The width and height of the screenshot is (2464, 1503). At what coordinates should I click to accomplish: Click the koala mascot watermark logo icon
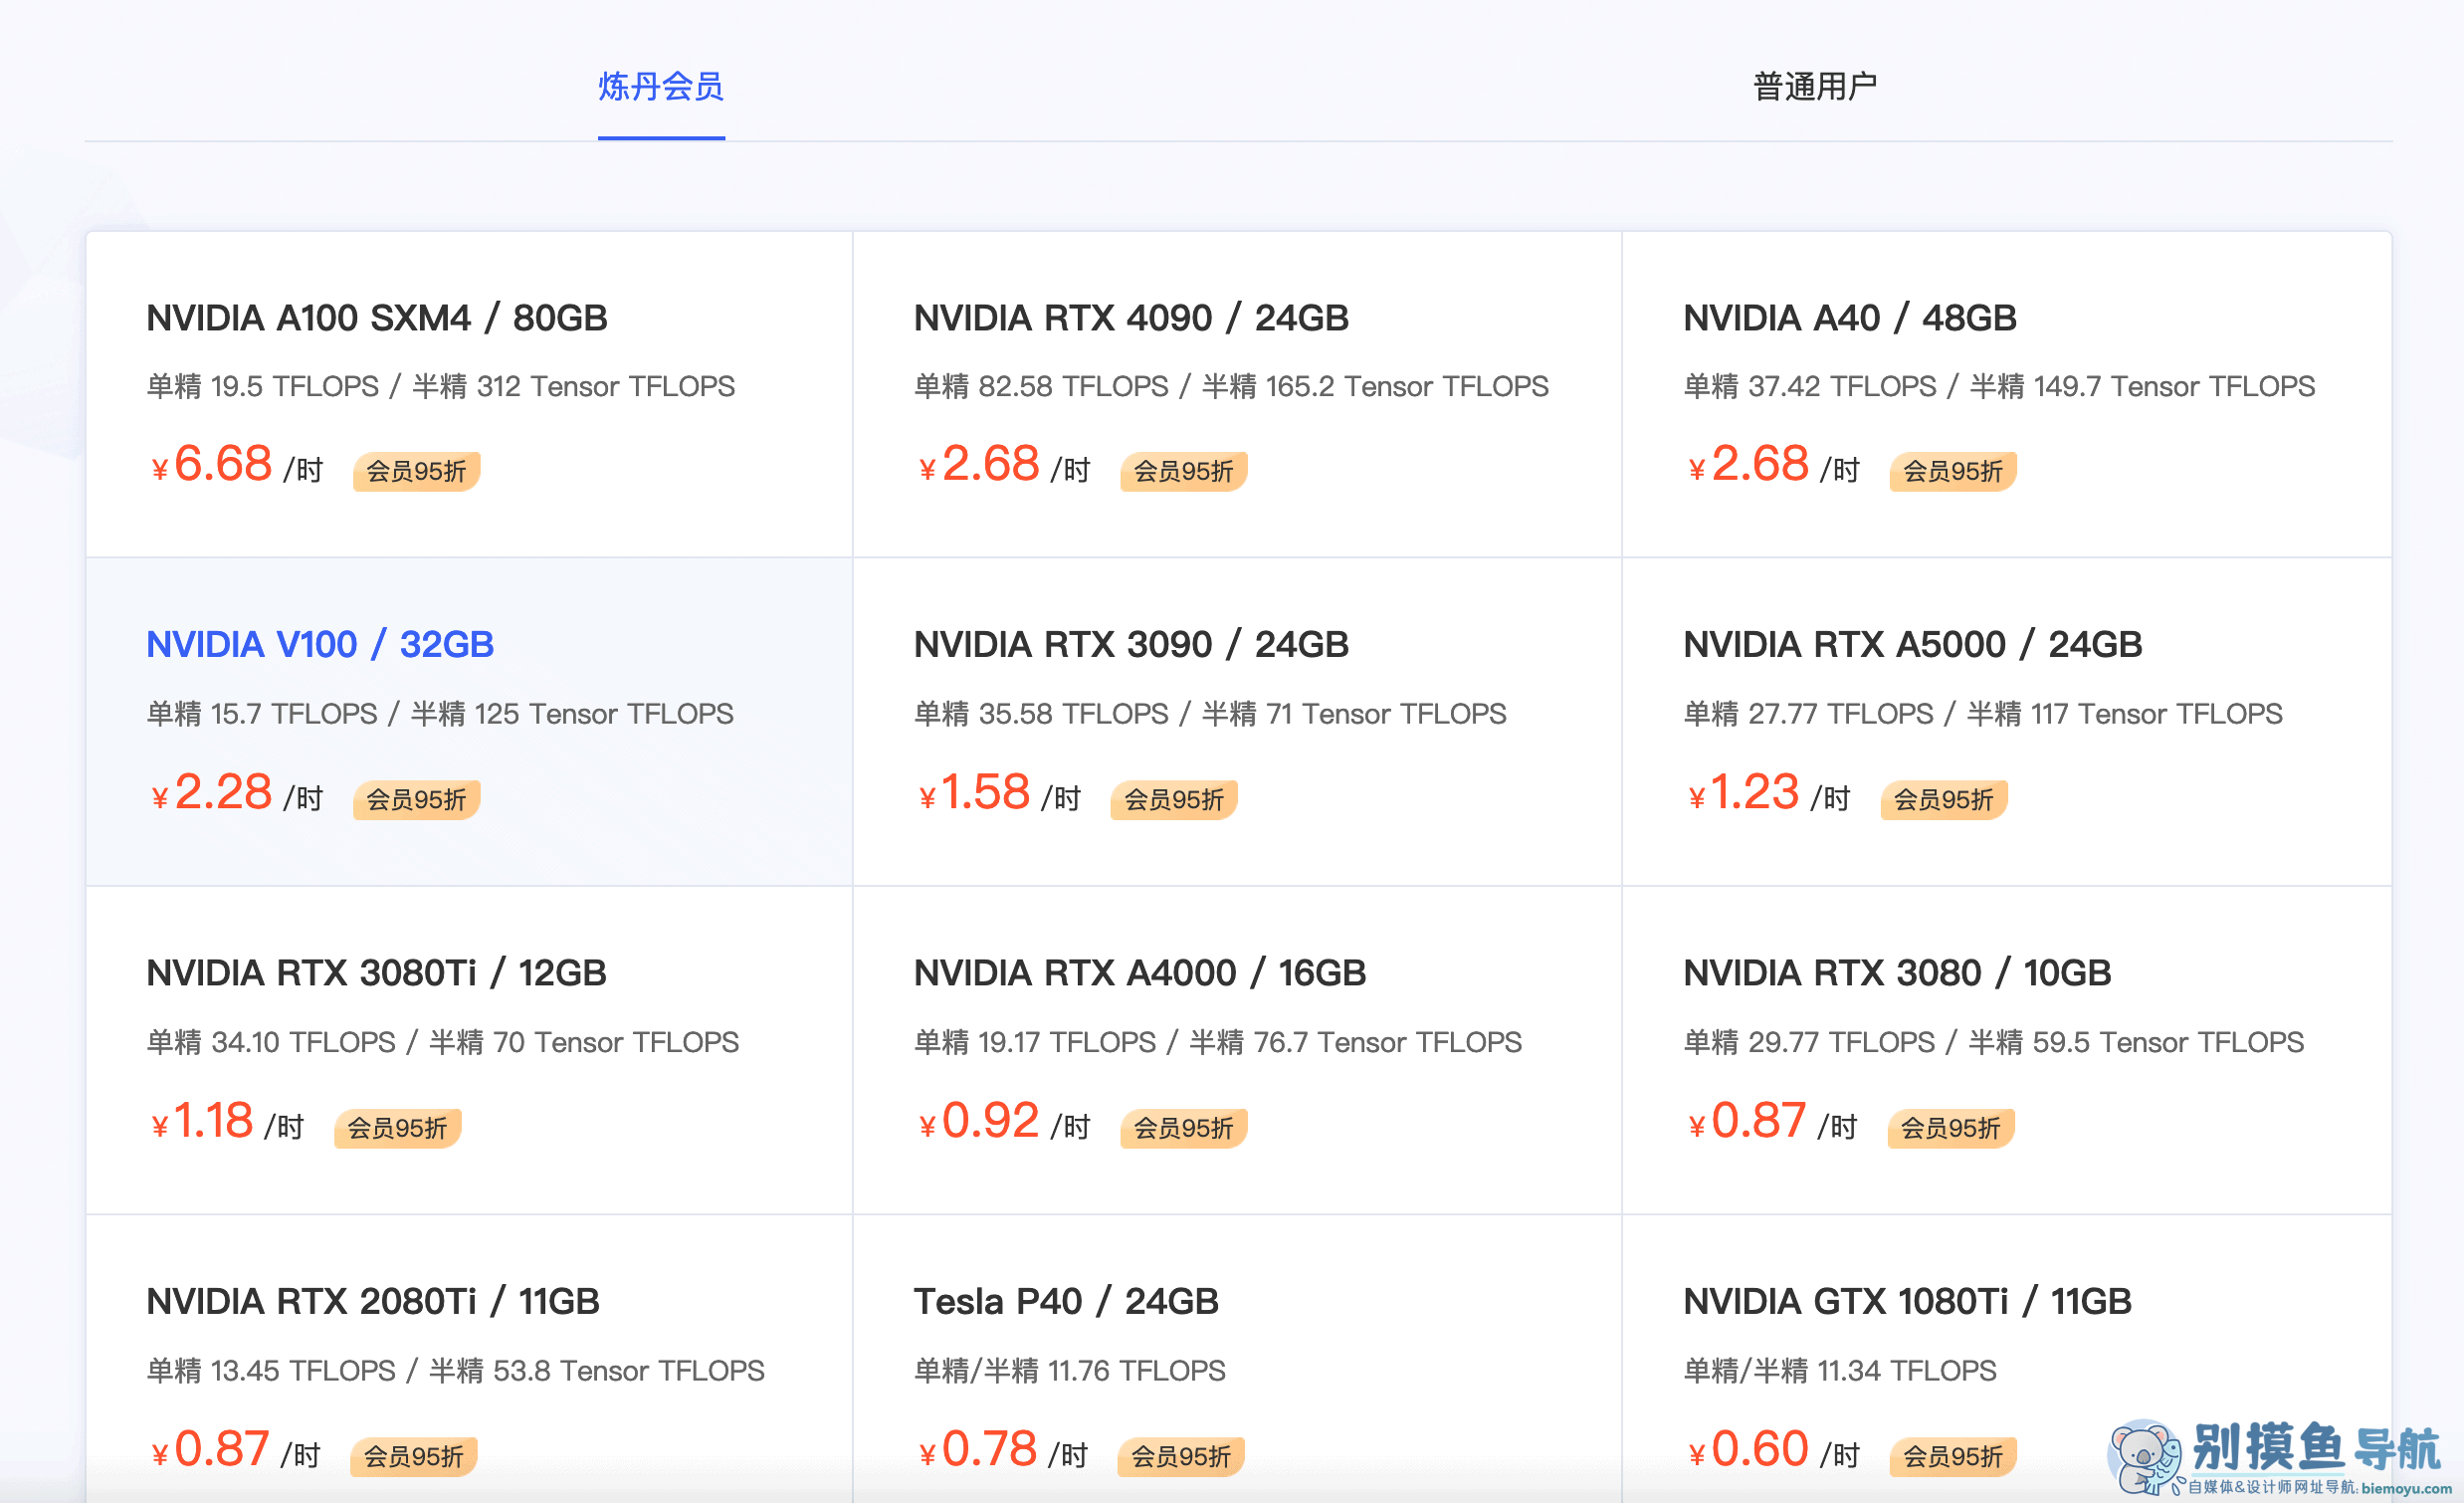(x=2144, y=1458)
